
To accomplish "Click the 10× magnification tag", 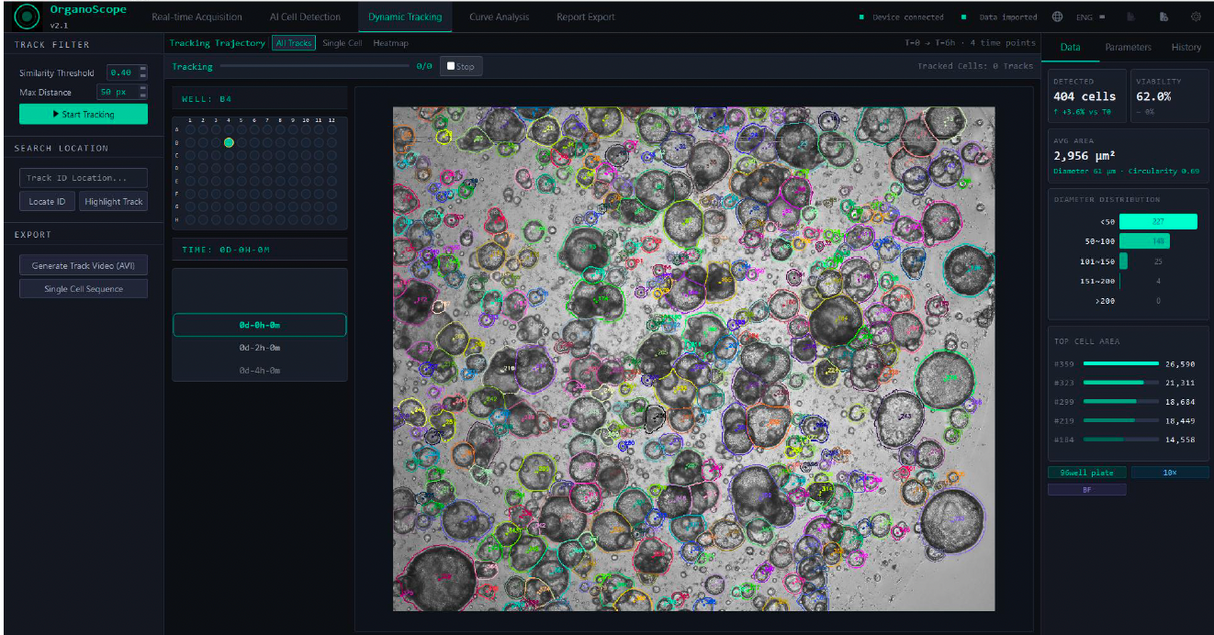I will pyautogui.click(x=1170, y=472).
